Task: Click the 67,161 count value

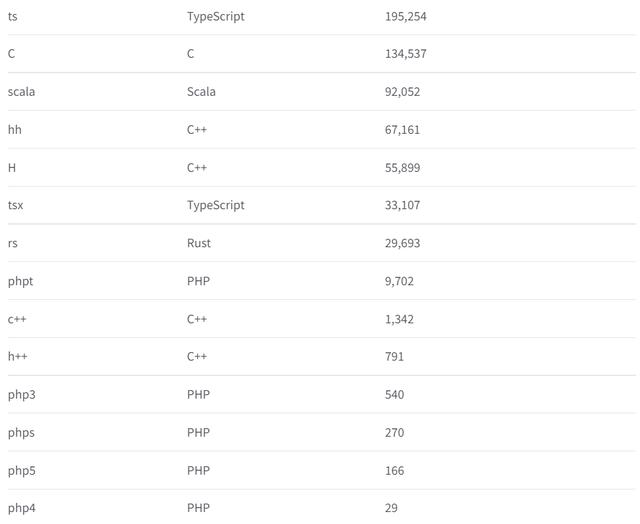Action: click(x=402, y=130)
